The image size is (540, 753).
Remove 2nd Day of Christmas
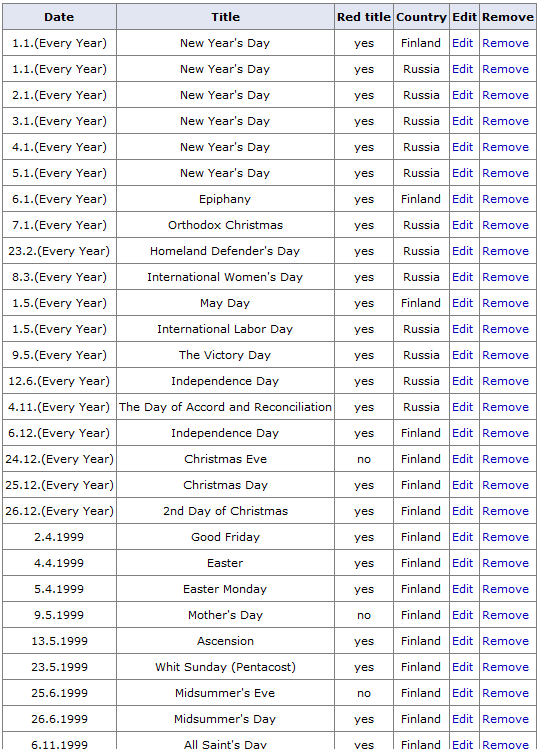(x=505, y=511)
